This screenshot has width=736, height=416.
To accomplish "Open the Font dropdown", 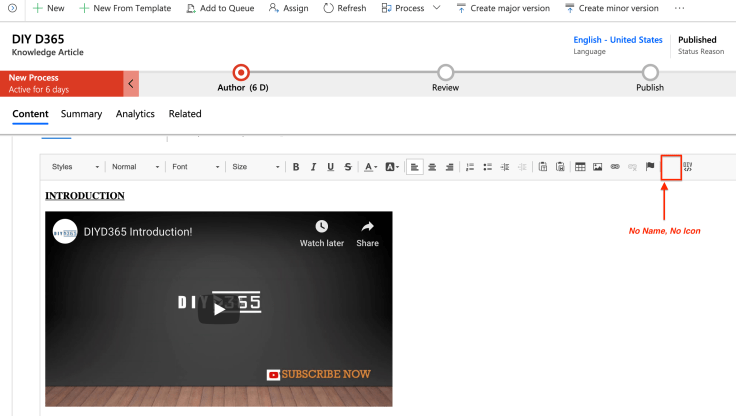I will [195, 167].
